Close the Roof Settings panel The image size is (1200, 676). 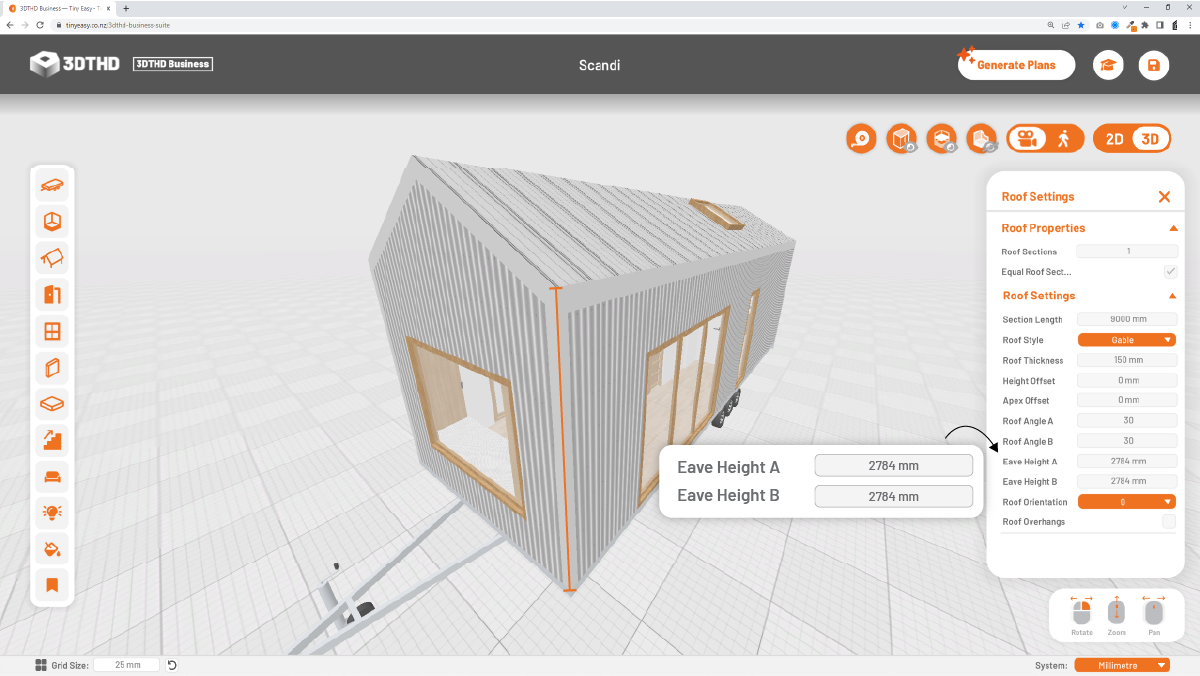(x=1164, y=197)
